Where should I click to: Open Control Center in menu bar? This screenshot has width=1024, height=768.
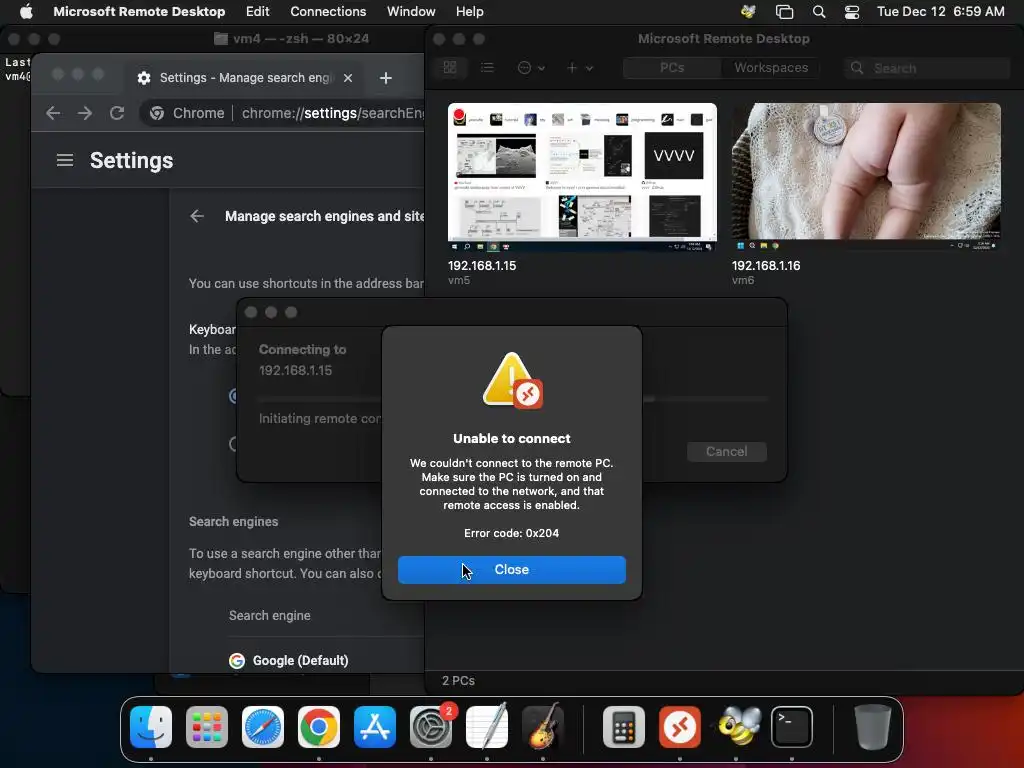(x=852, y=12)
